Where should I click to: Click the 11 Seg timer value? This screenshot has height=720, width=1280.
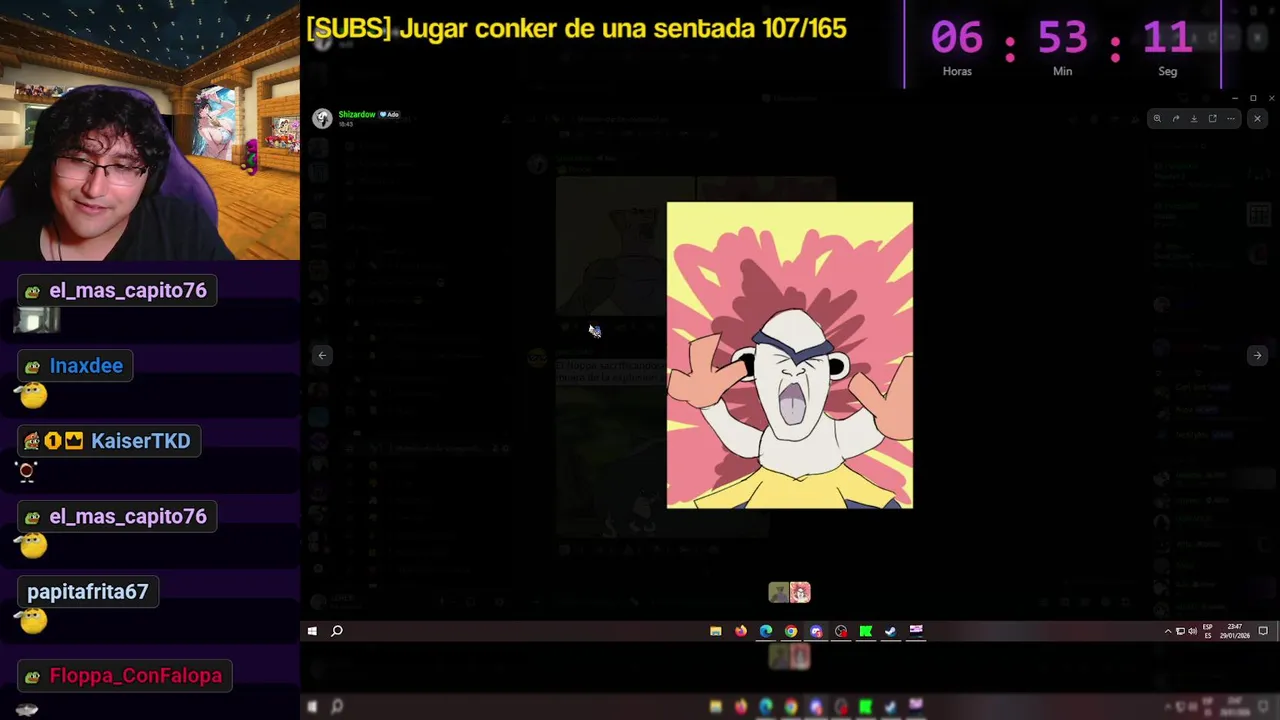tap(1167, 39)
